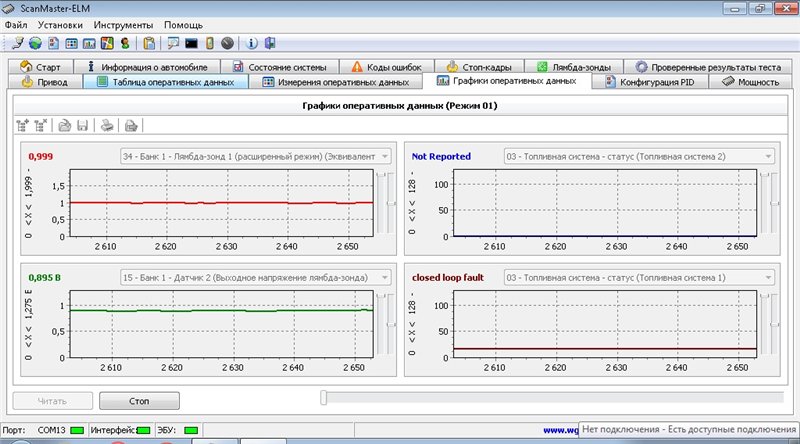Click the handheld device toolbar icon
This screenshot has height=444, width=800.
[210, 43]
